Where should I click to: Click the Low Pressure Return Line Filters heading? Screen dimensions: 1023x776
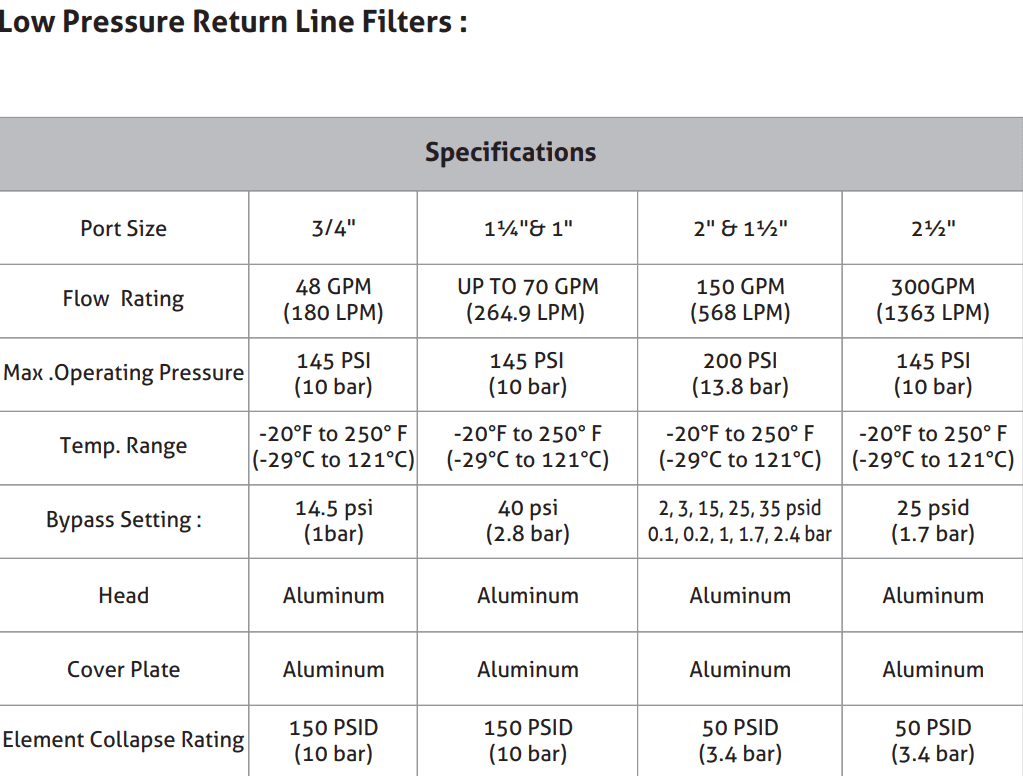point(233,22)
